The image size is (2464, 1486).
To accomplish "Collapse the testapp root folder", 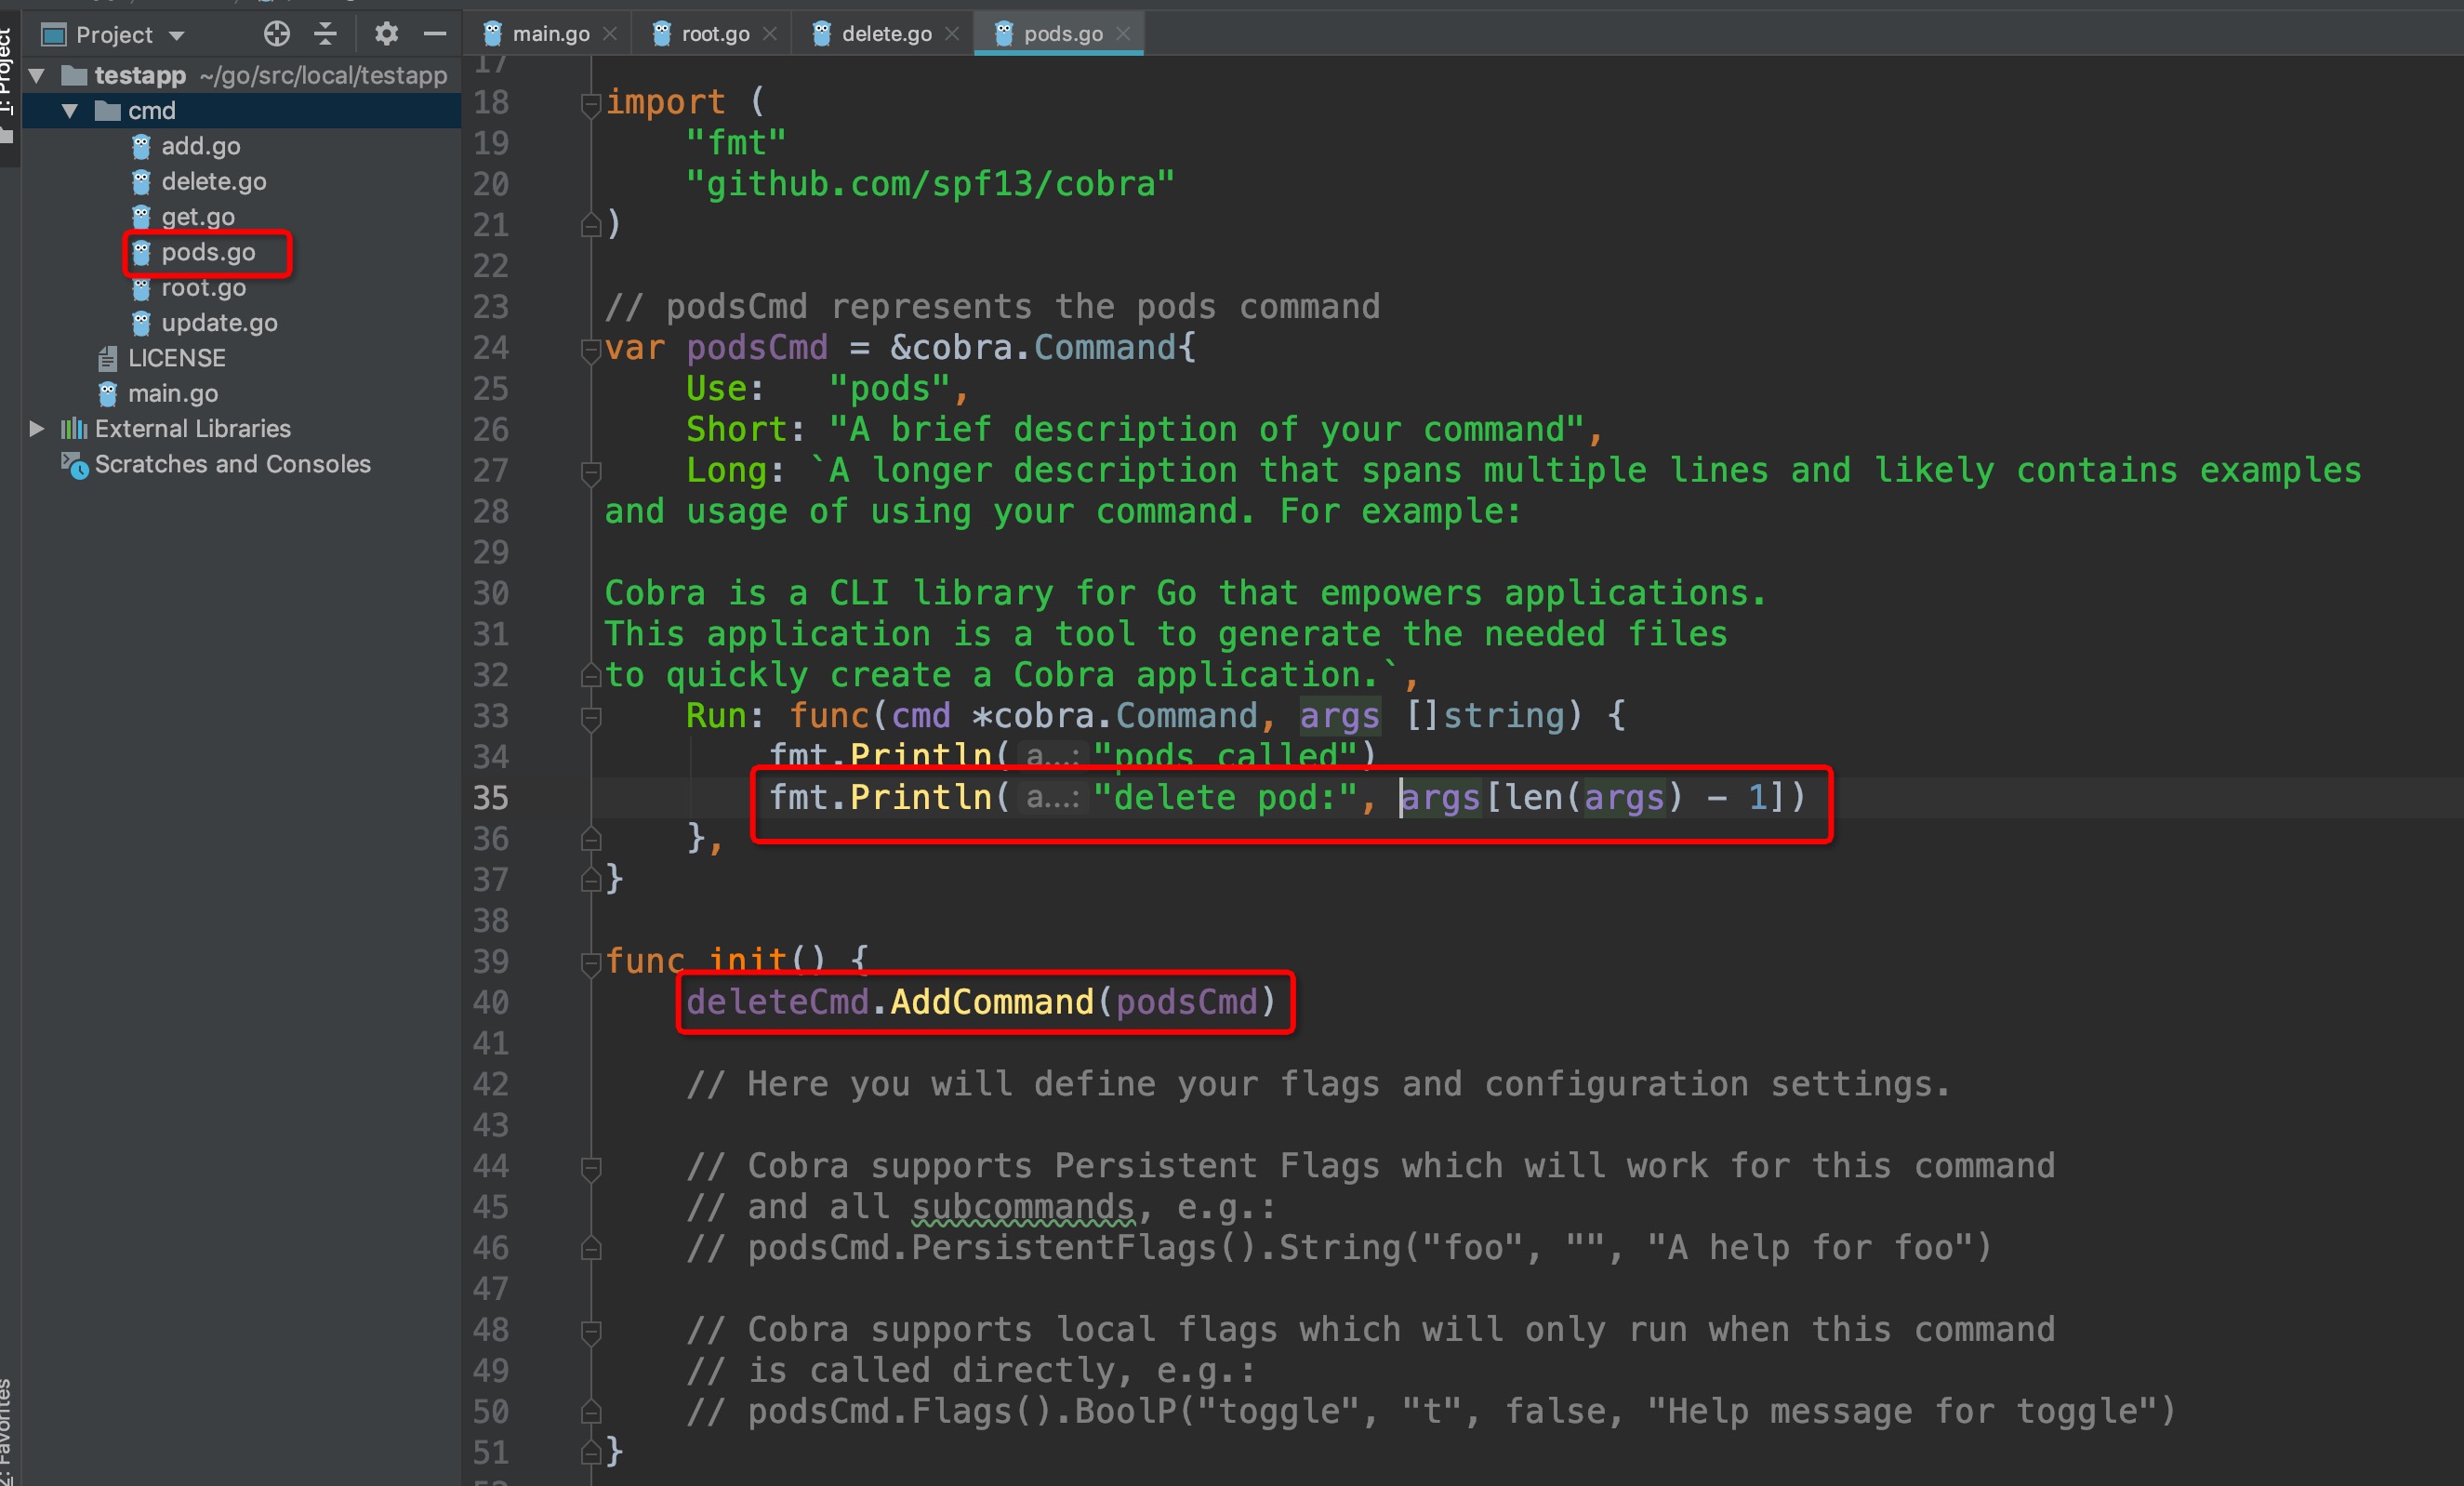I will tap(37, 75).
